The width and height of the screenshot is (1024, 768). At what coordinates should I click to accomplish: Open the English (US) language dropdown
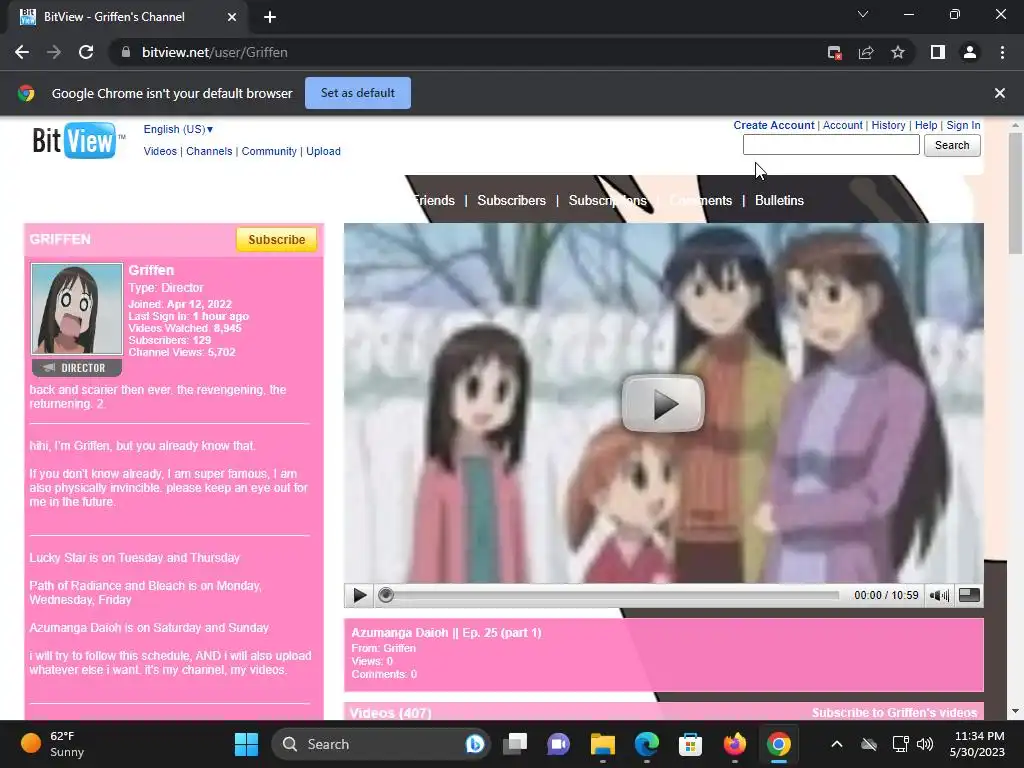(x=178, y=129)
